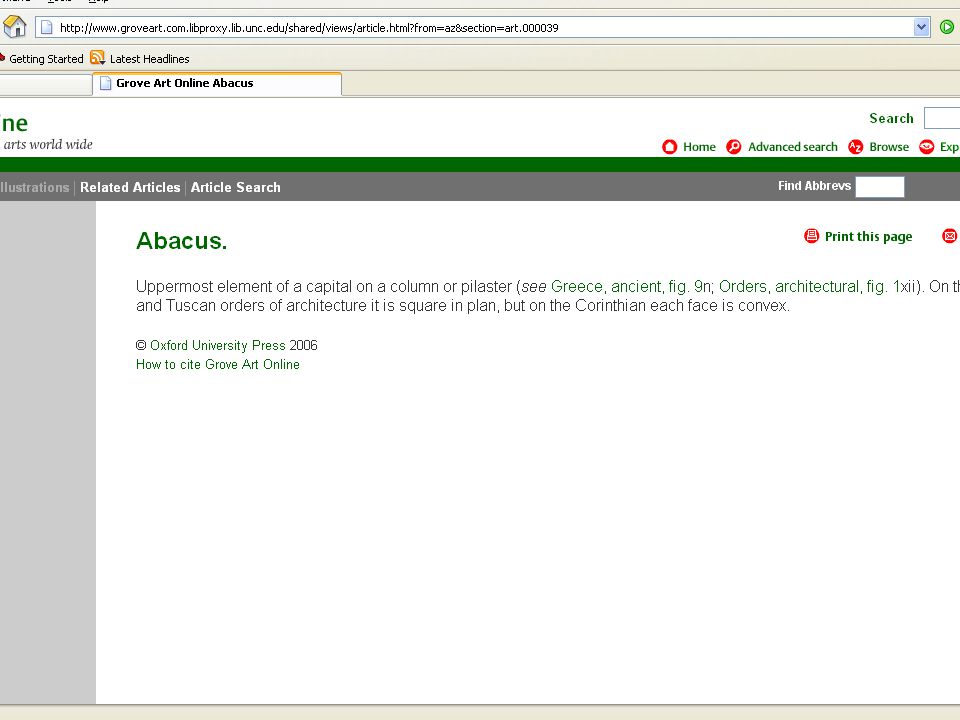Viewport: 960px width, 720px height.
Task: Click the URL address field
Action: pyautogui.click(x=484, y=28)
